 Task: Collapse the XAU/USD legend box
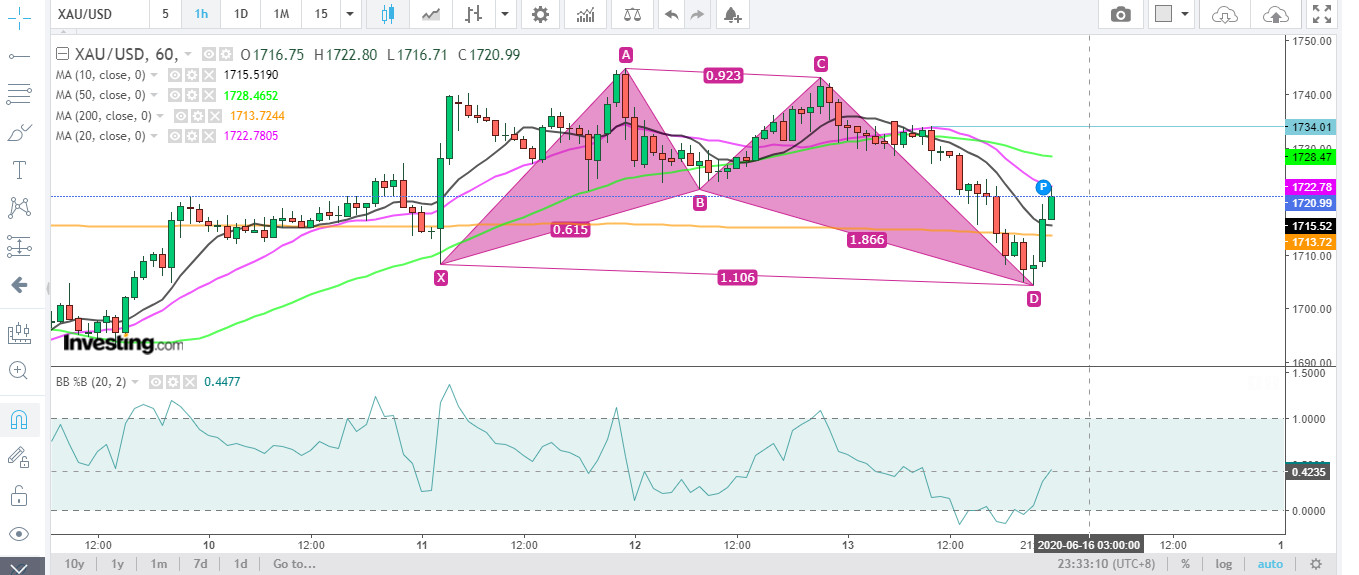tap(64, 54)
